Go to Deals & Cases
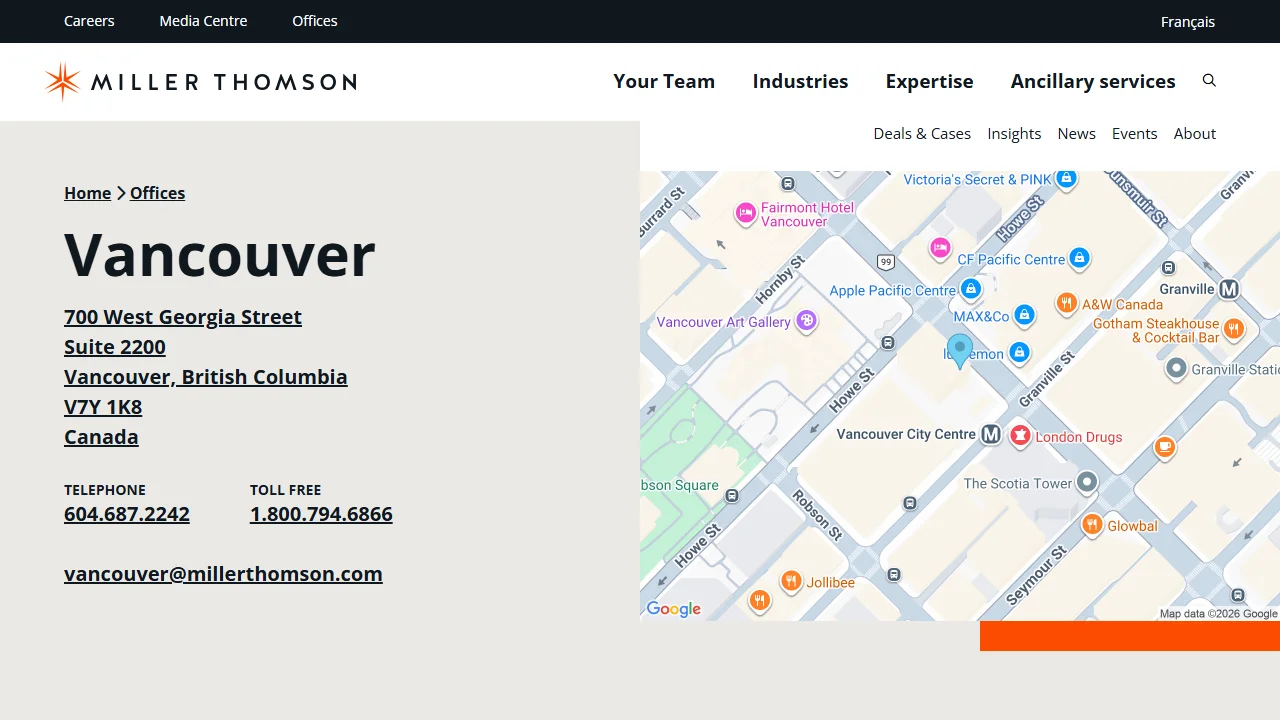This screenshot has width=1280, height=720. click(922, 134)
